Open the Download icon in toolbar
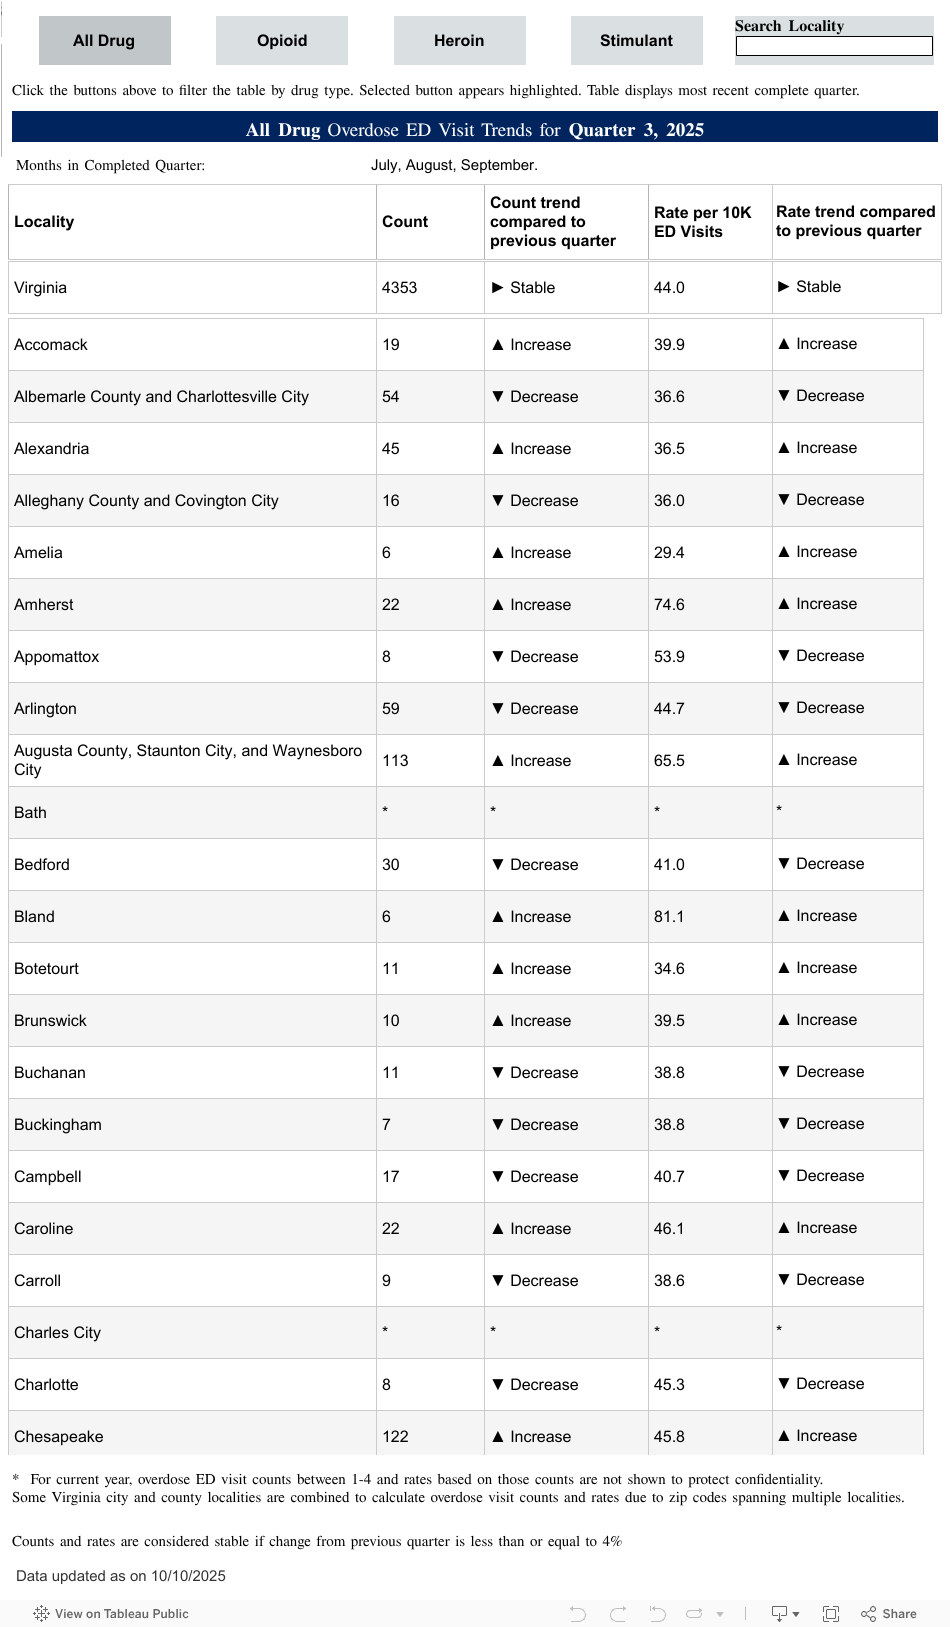Screen dimensions: 950x1627 click(x=779, y=1613)
